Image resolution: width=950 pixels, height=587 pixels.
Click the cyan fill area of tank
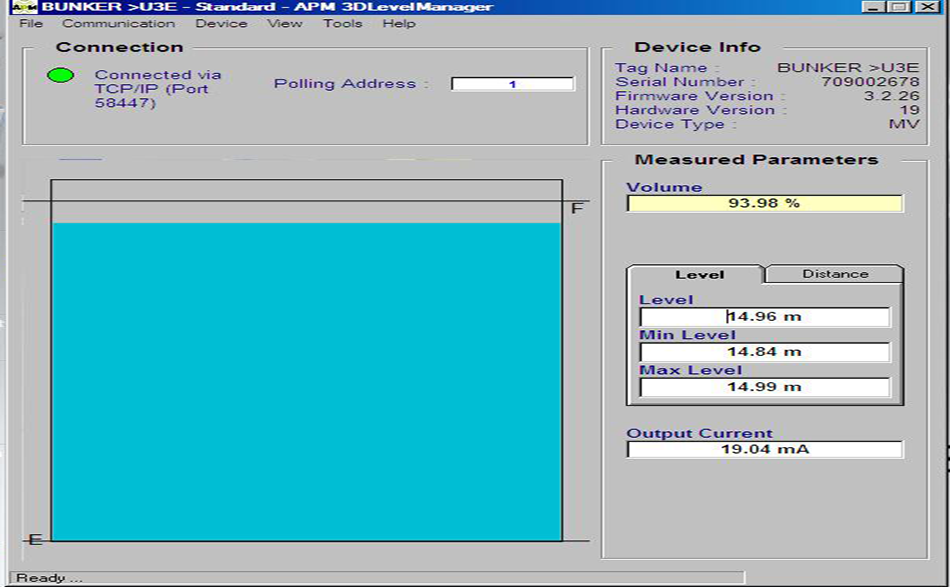click(307, 382)
